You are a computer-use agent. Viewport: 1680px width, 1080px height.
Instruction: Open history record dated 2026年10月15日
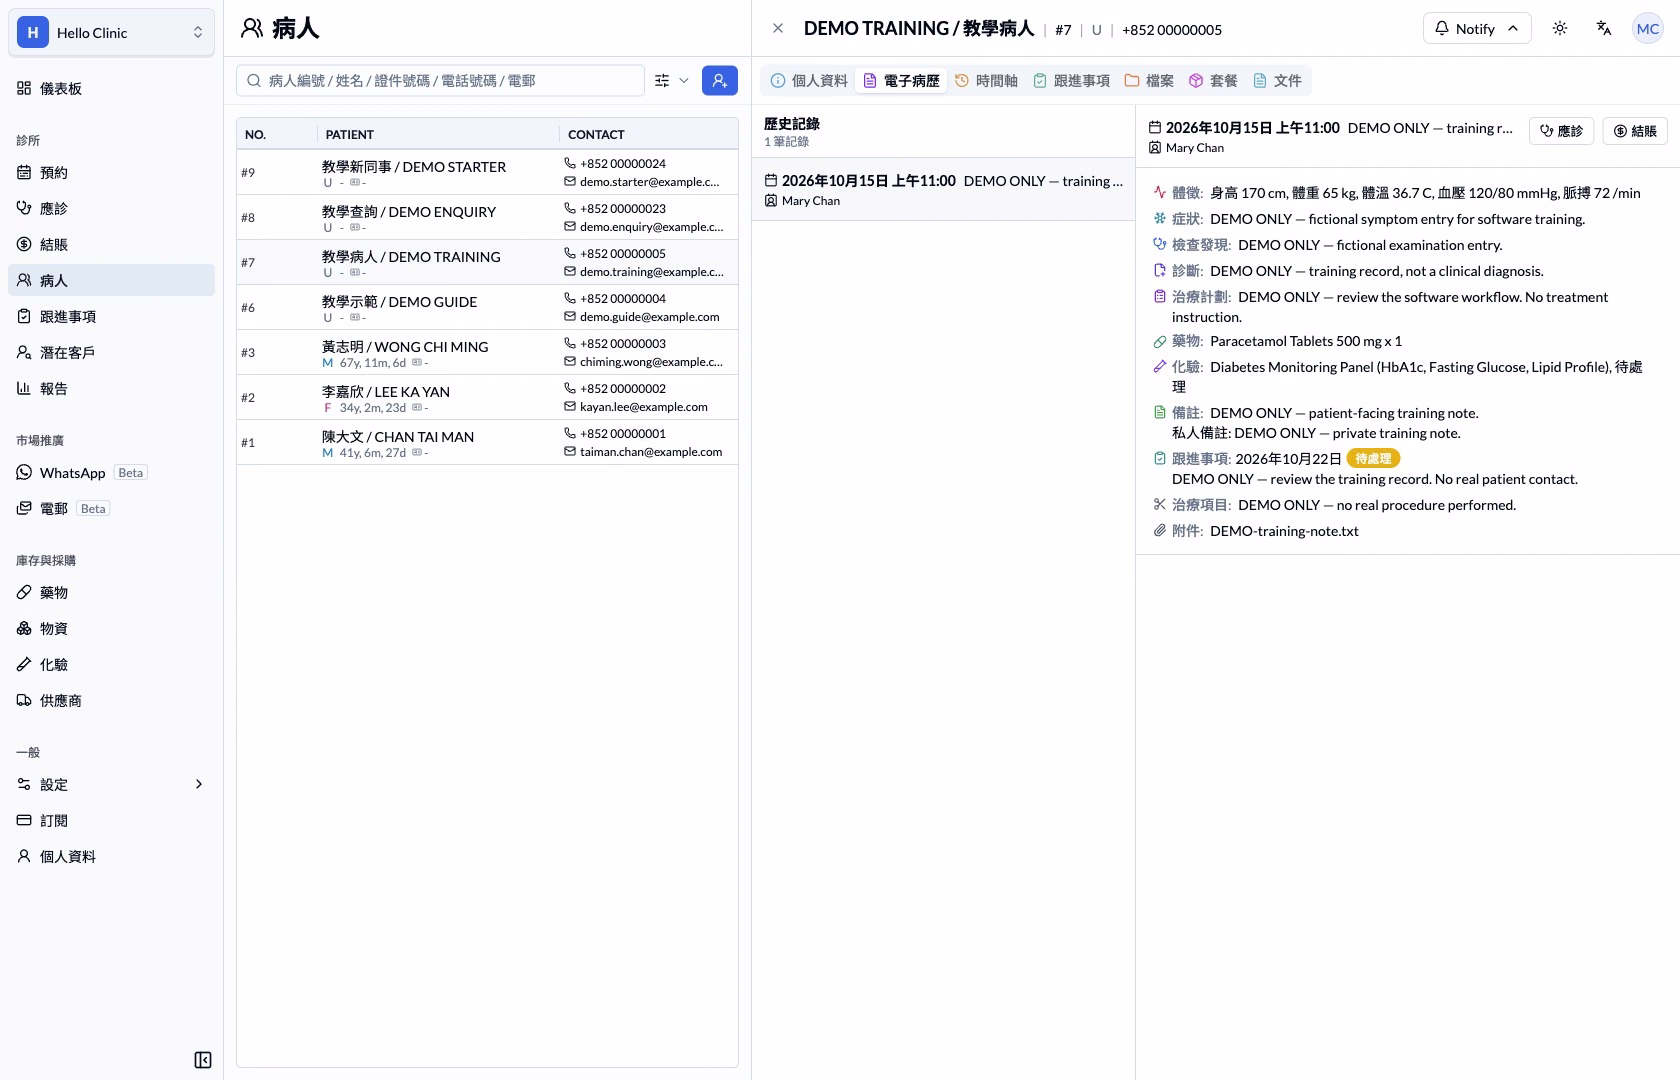point(943,190)
